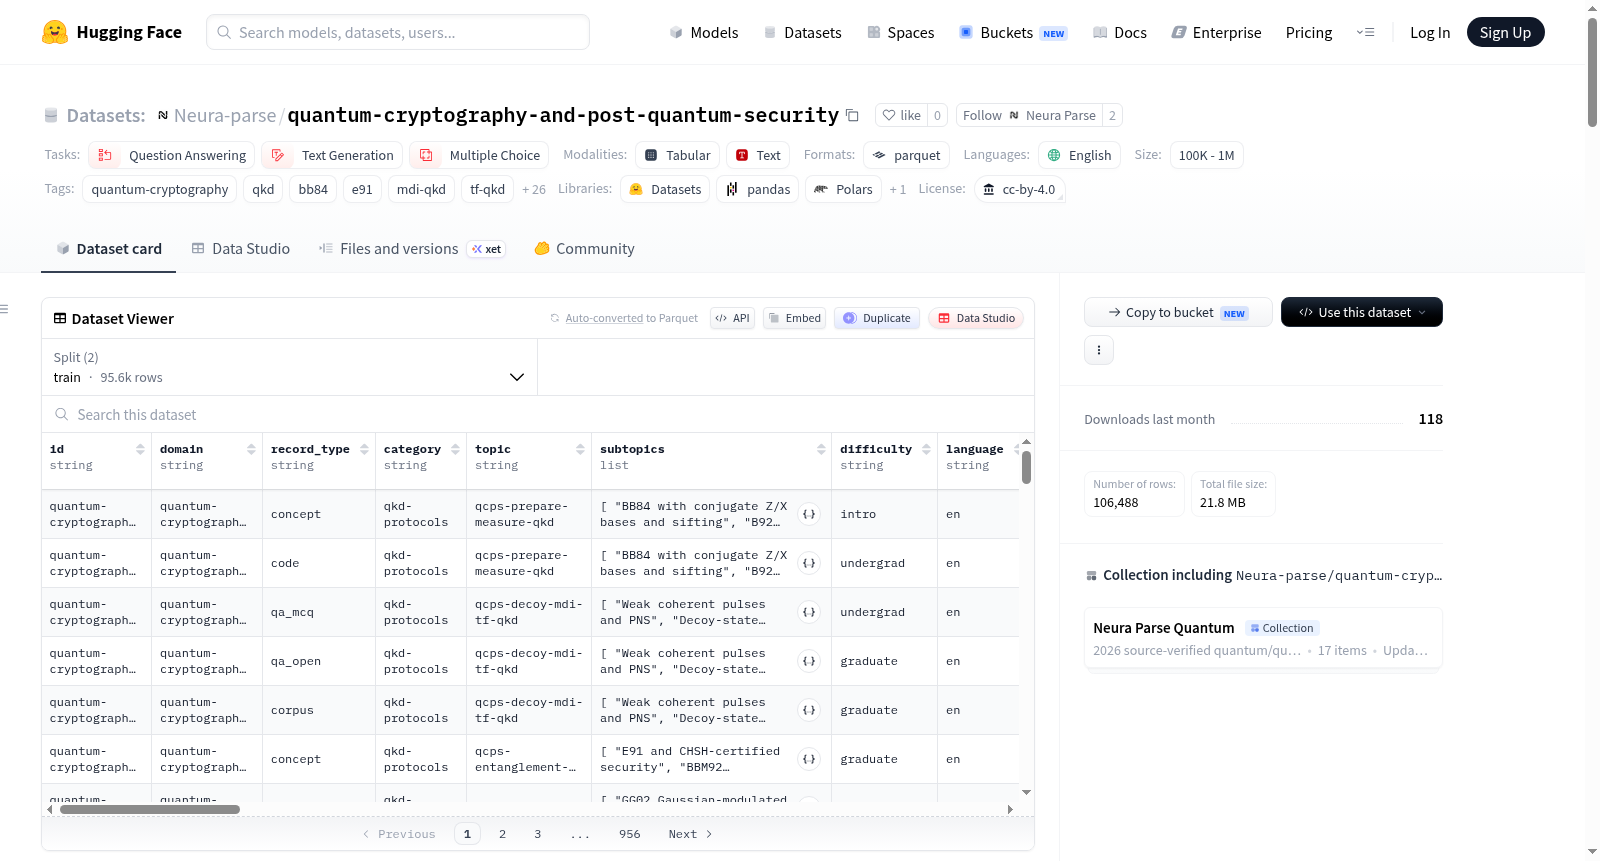1600x861 pixels.
Task: Sort by the record_type column
Action: point(364,450)
